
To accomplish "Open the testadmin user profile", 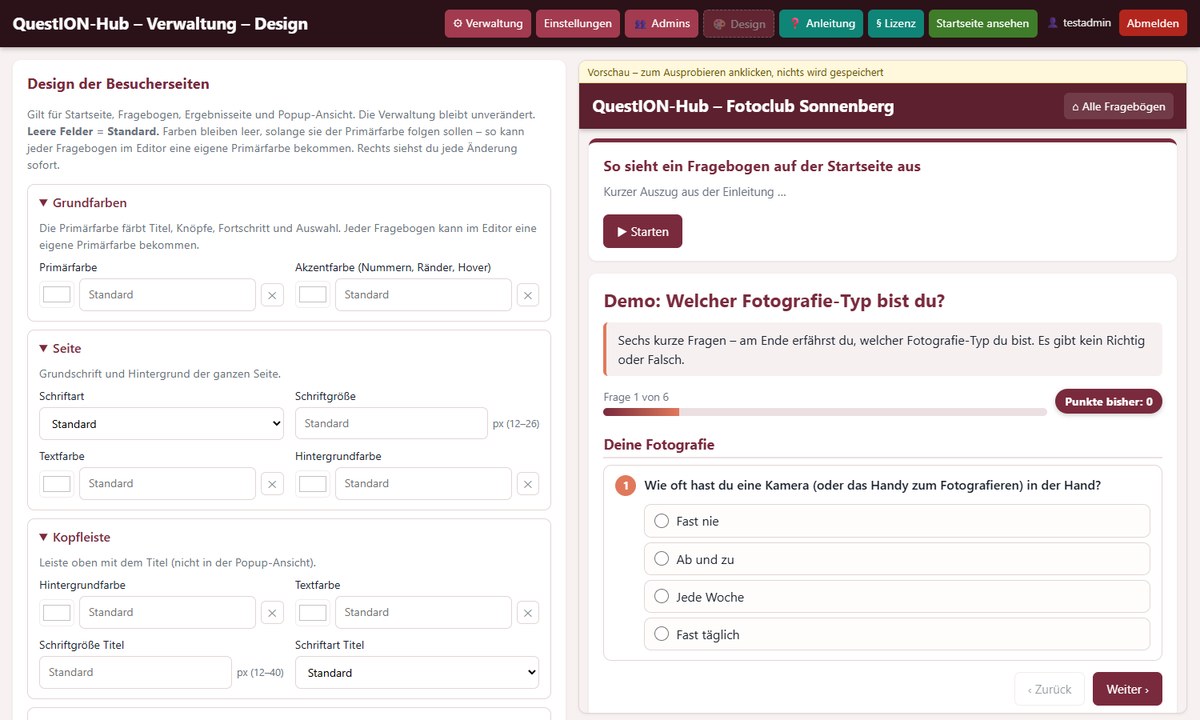I will [x=1079, y=24].
